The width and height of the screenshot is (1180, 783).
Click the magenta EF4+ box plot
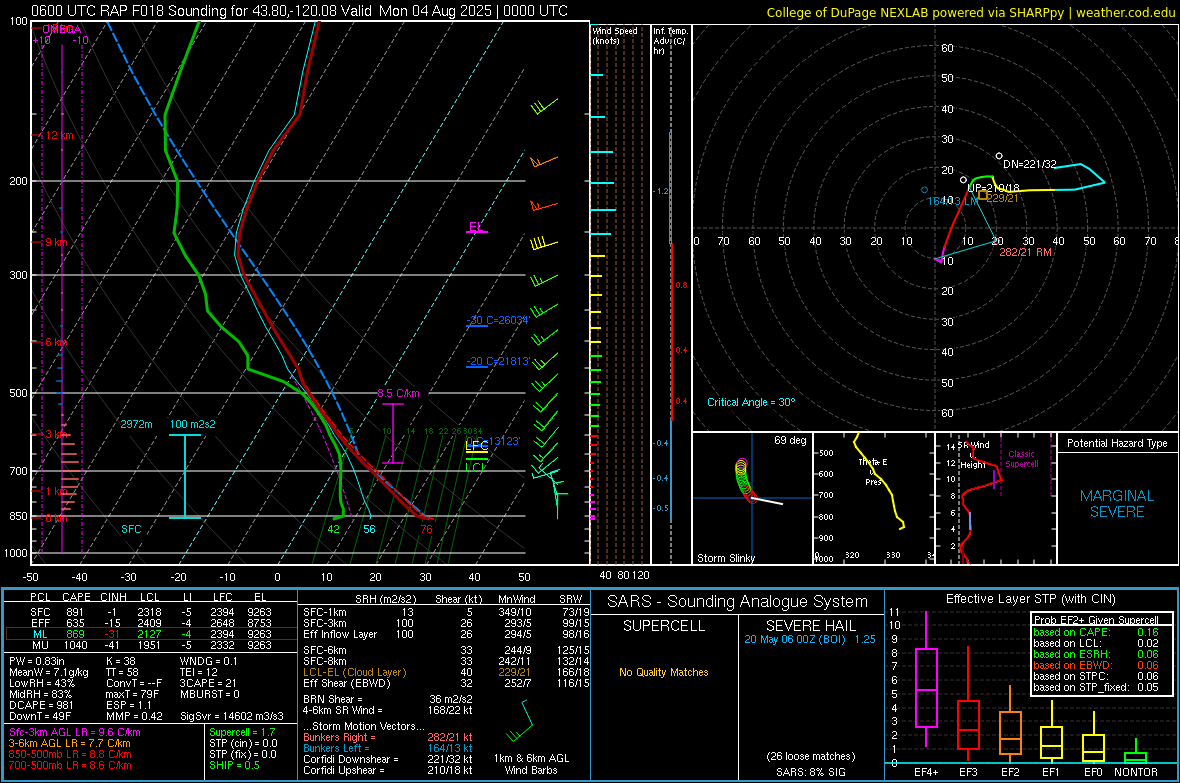click(926, 678)
